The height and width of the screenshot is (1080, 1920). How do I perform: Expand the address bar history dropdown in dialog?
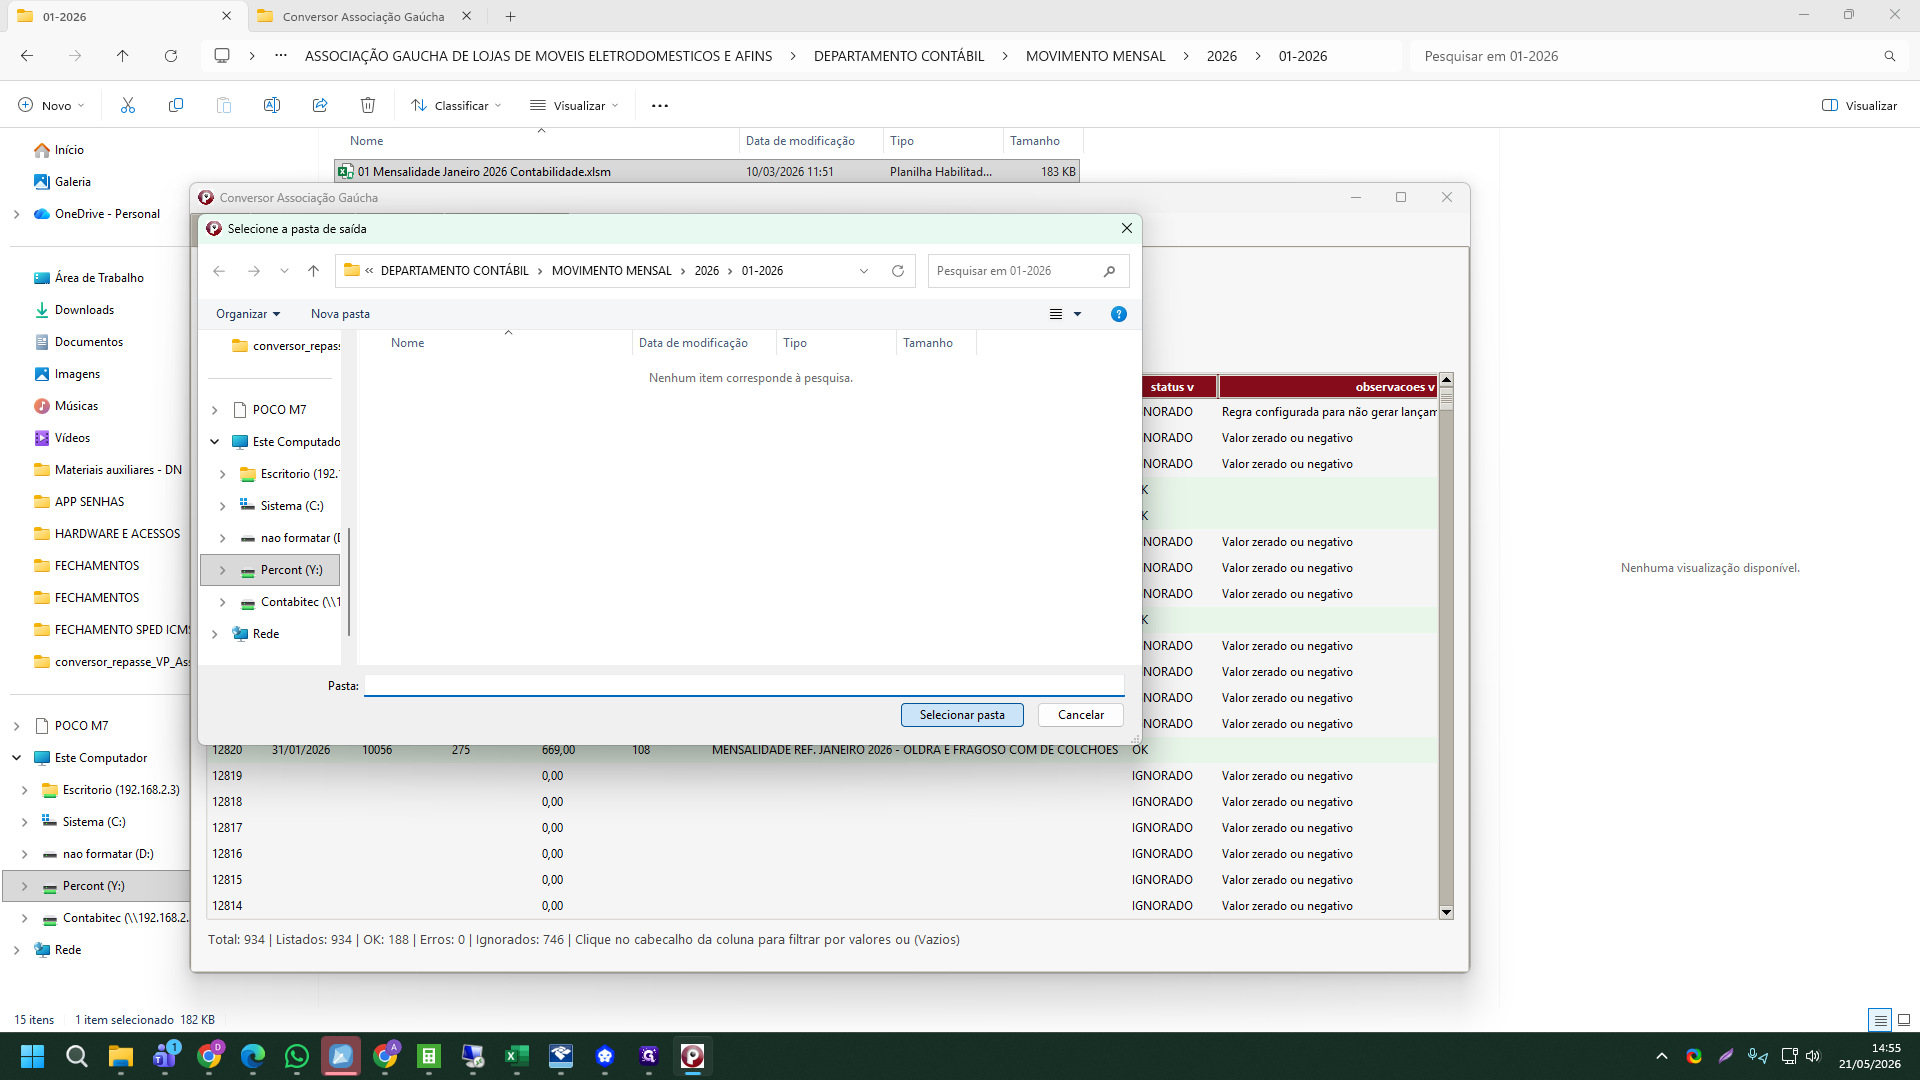click(x=864, y=271)
